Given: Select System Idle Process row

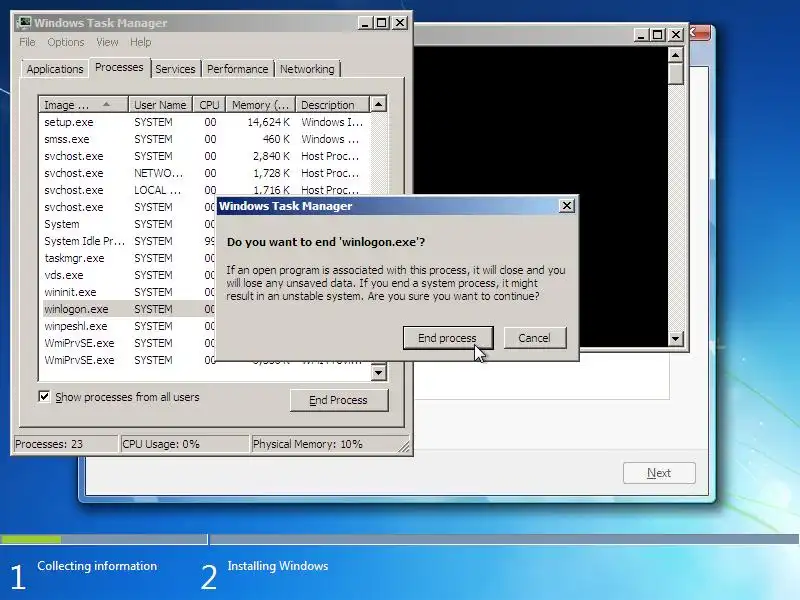Looking at the screenshot, I should [128, 241].
